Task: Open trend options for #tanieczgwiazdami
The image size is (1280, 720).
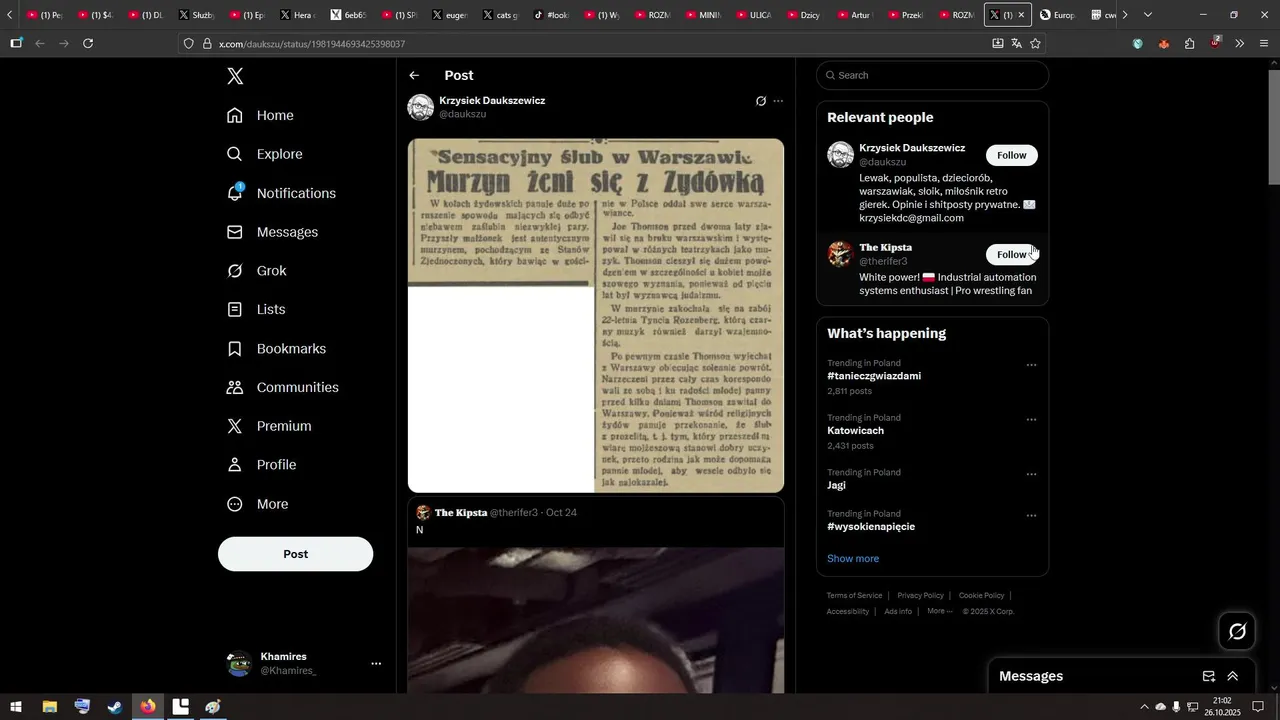Action: 1031,365
